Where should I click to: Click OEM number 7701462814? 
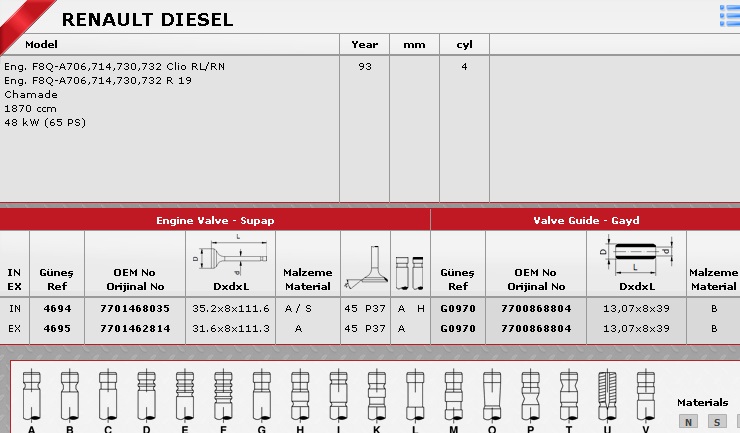[135, 328]
